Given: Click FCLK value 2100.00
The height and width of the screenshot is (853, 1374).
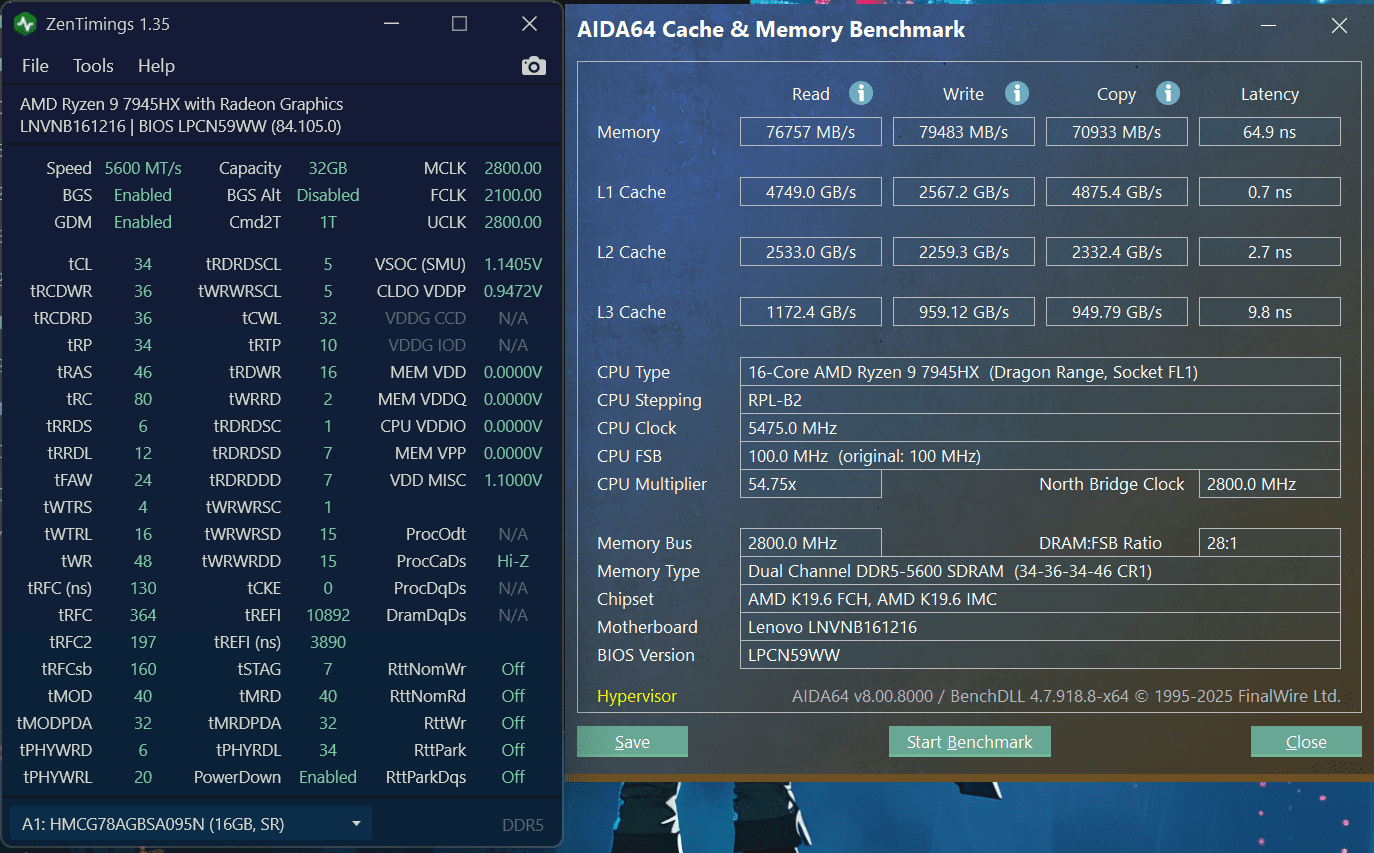Looking at the screenshot, I should (x=513, y=195).
